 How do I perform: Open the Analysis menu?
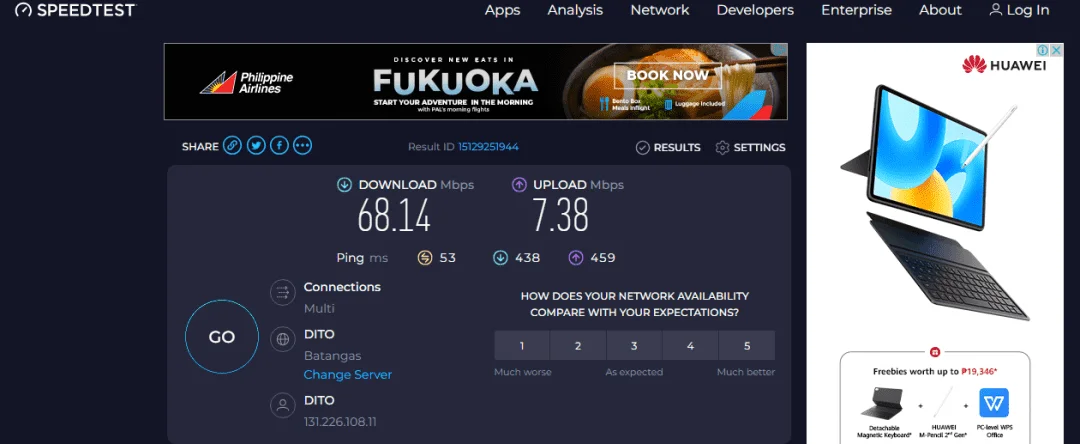click(575, 10)
